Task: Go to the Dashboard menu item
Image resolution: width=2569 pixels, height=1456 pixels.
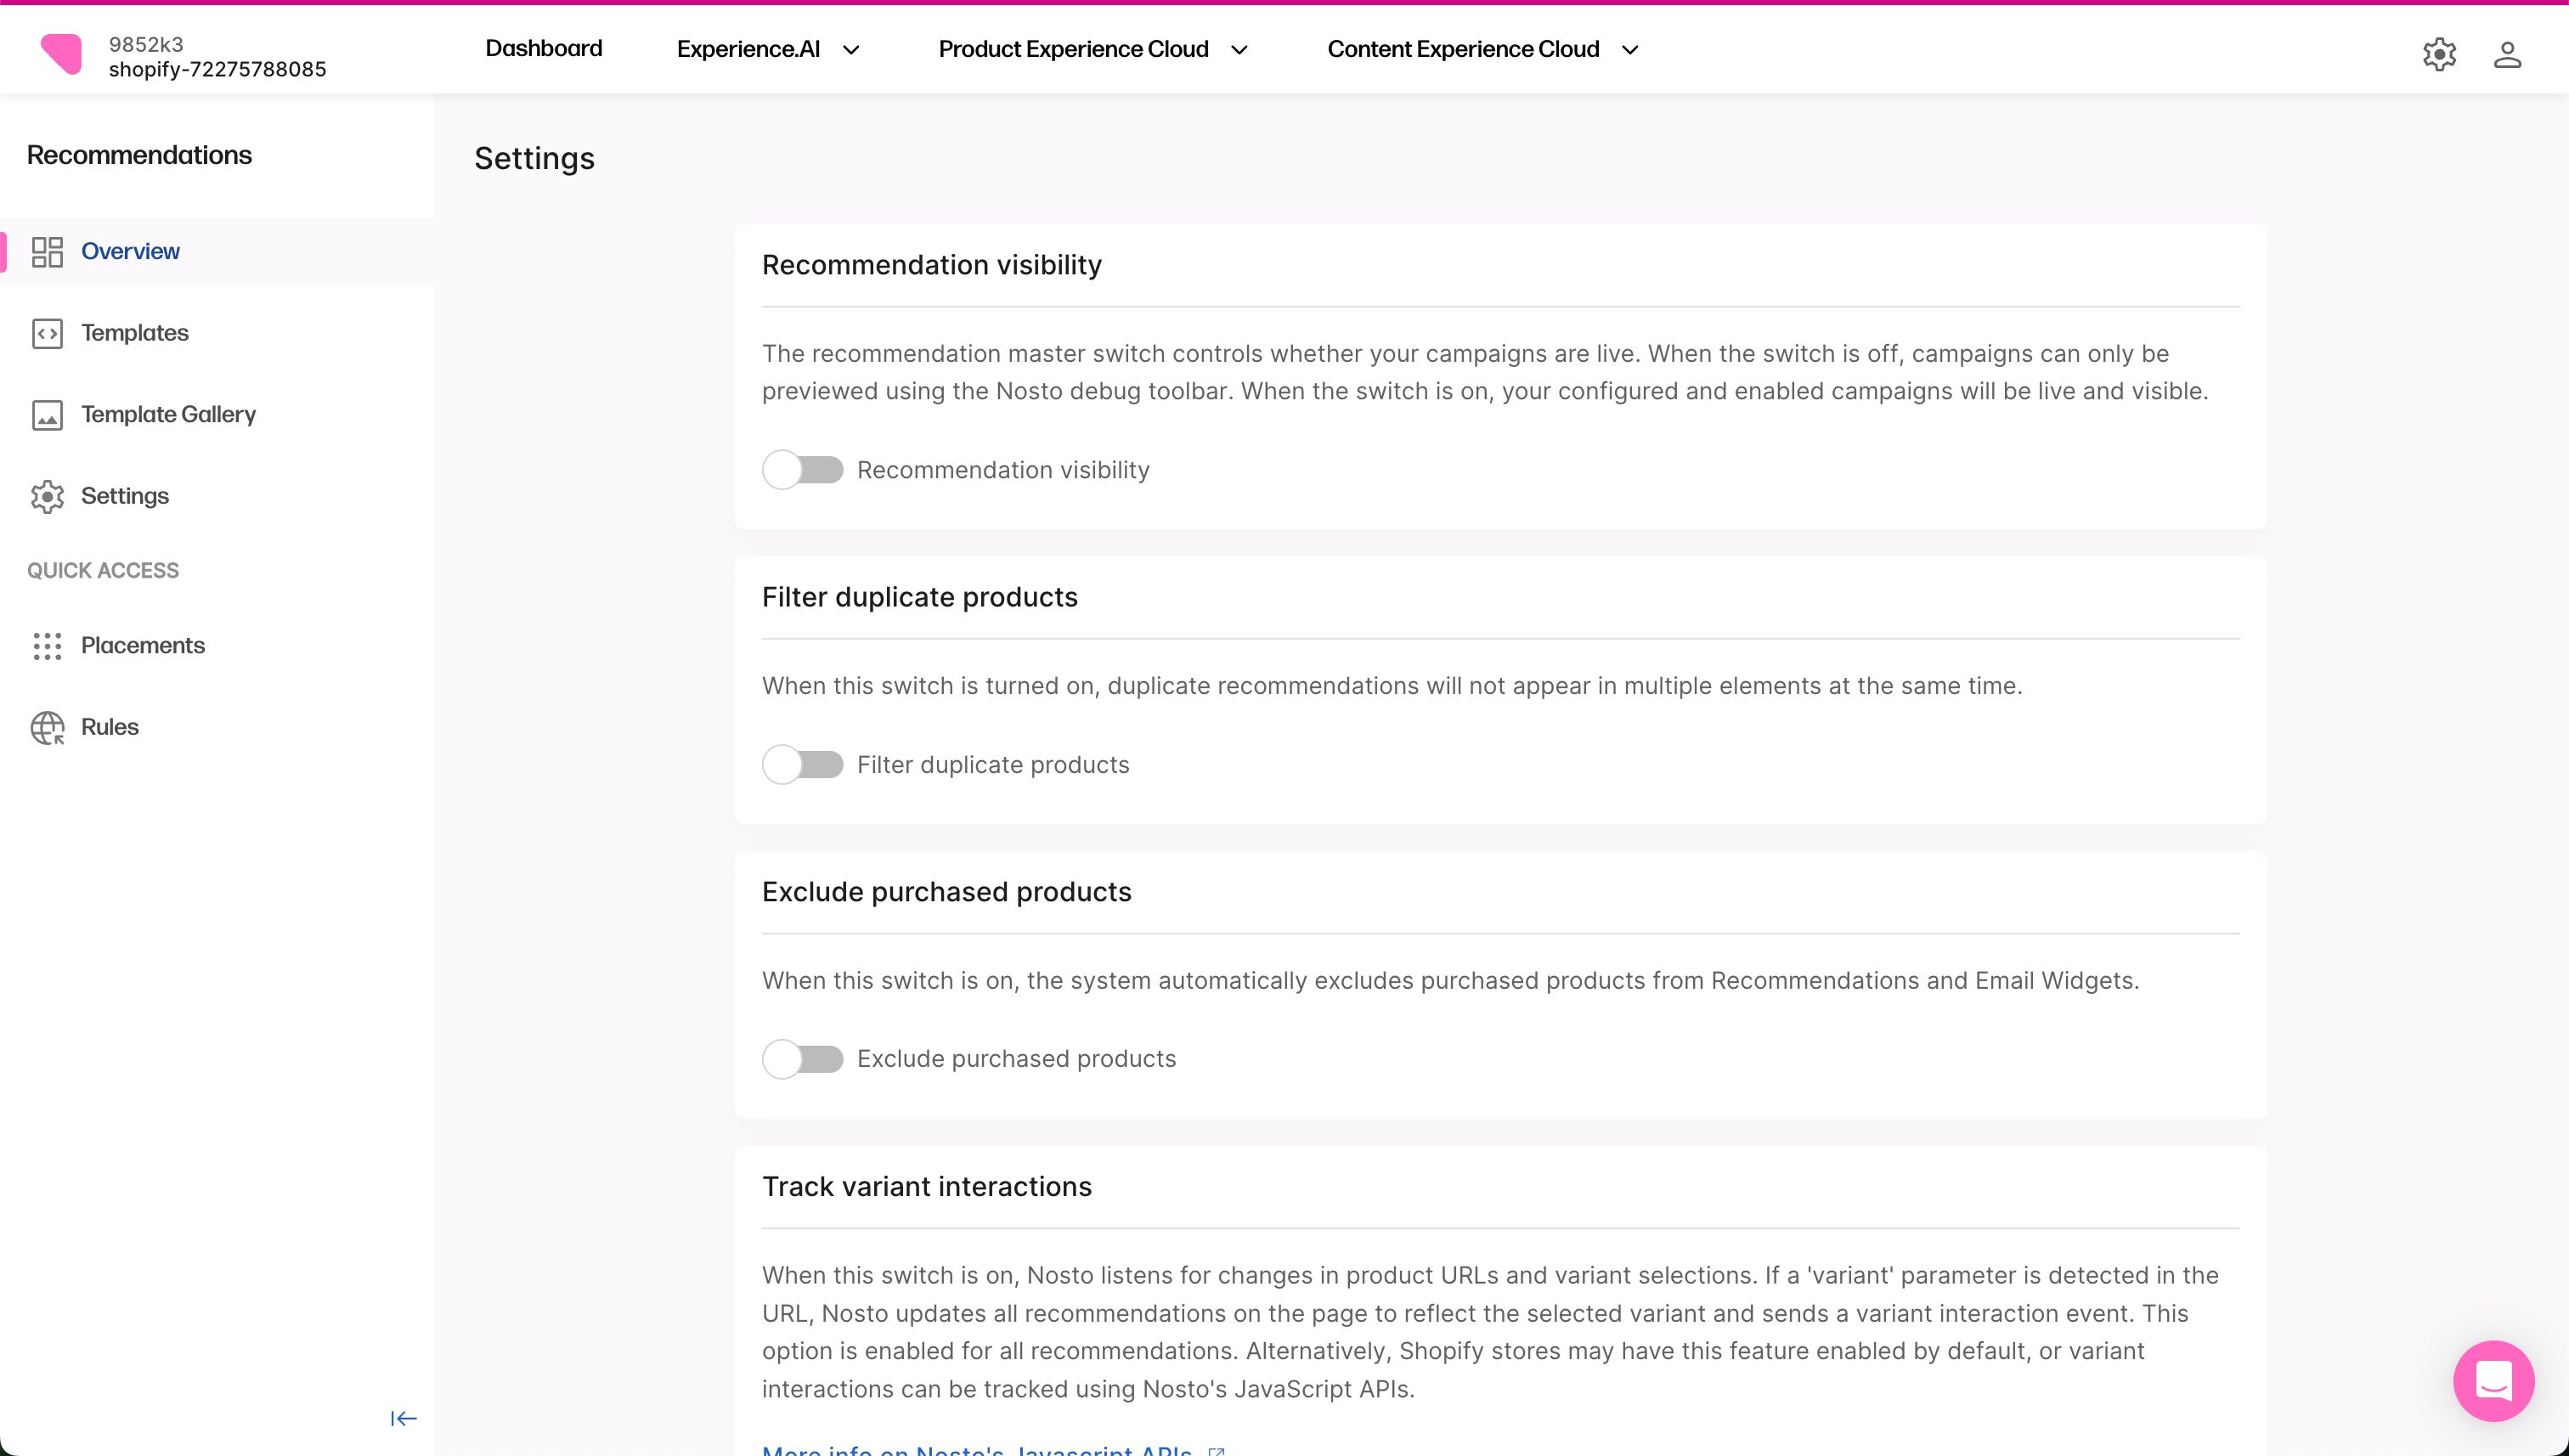Action: click(543, 49)
